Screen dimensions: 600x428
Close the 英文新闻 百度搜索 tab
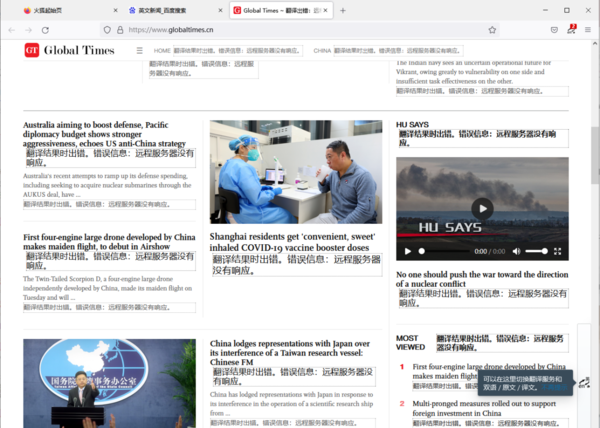tap(220, 10)
